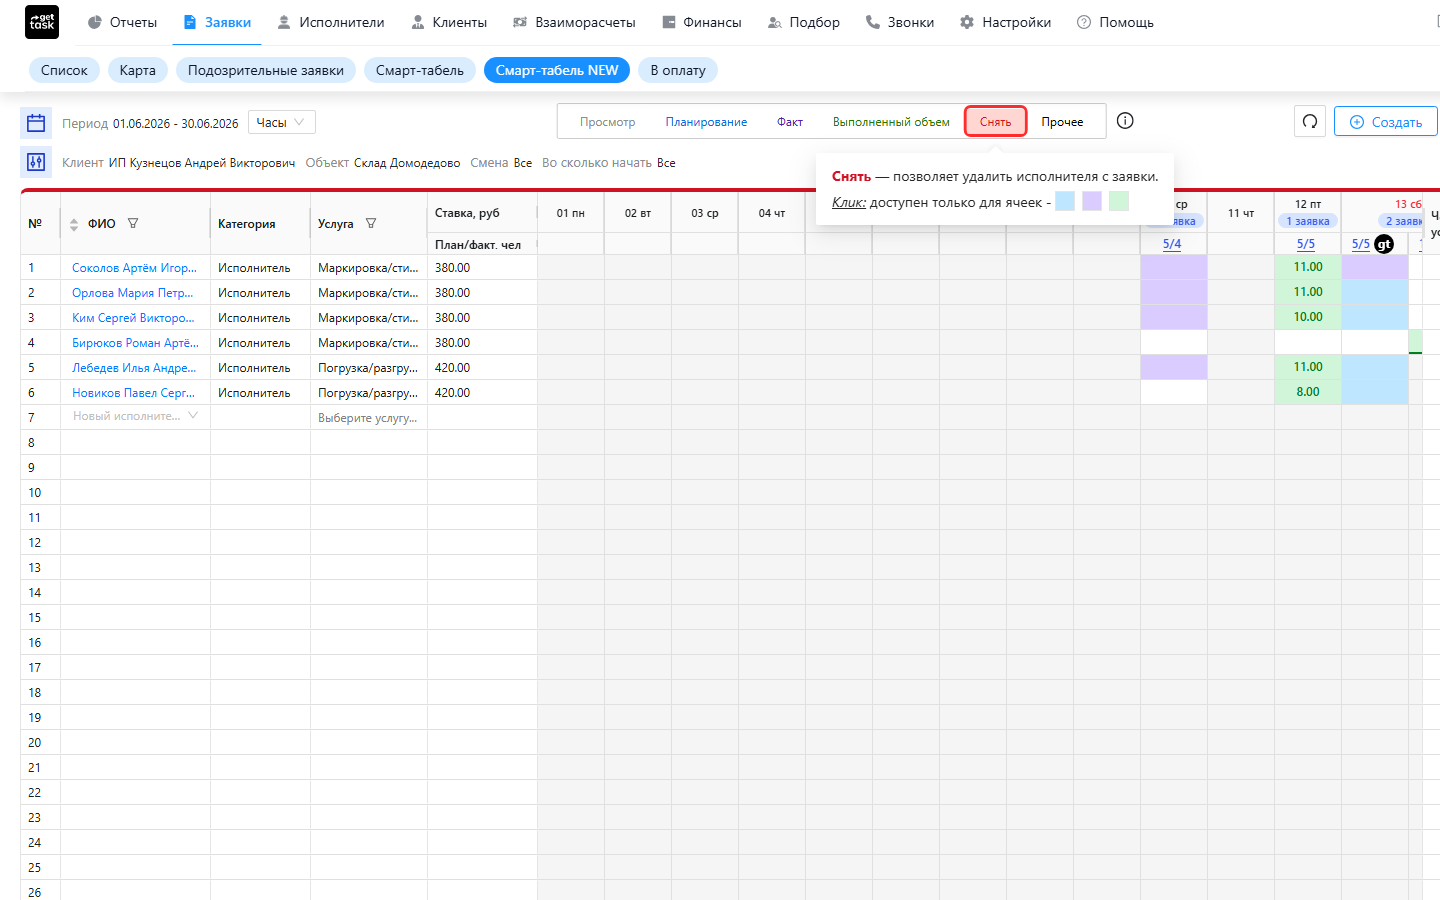Sort rows using ФИО sort arrows
The image size is (1440, 900).
74,225
